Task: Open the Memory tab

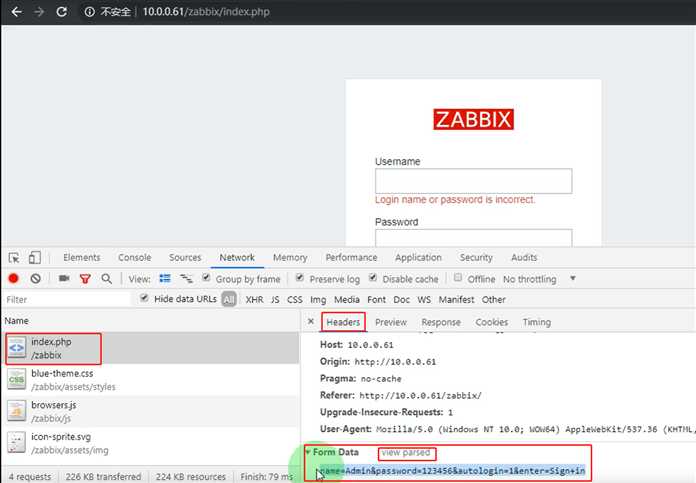Action: 290,257
